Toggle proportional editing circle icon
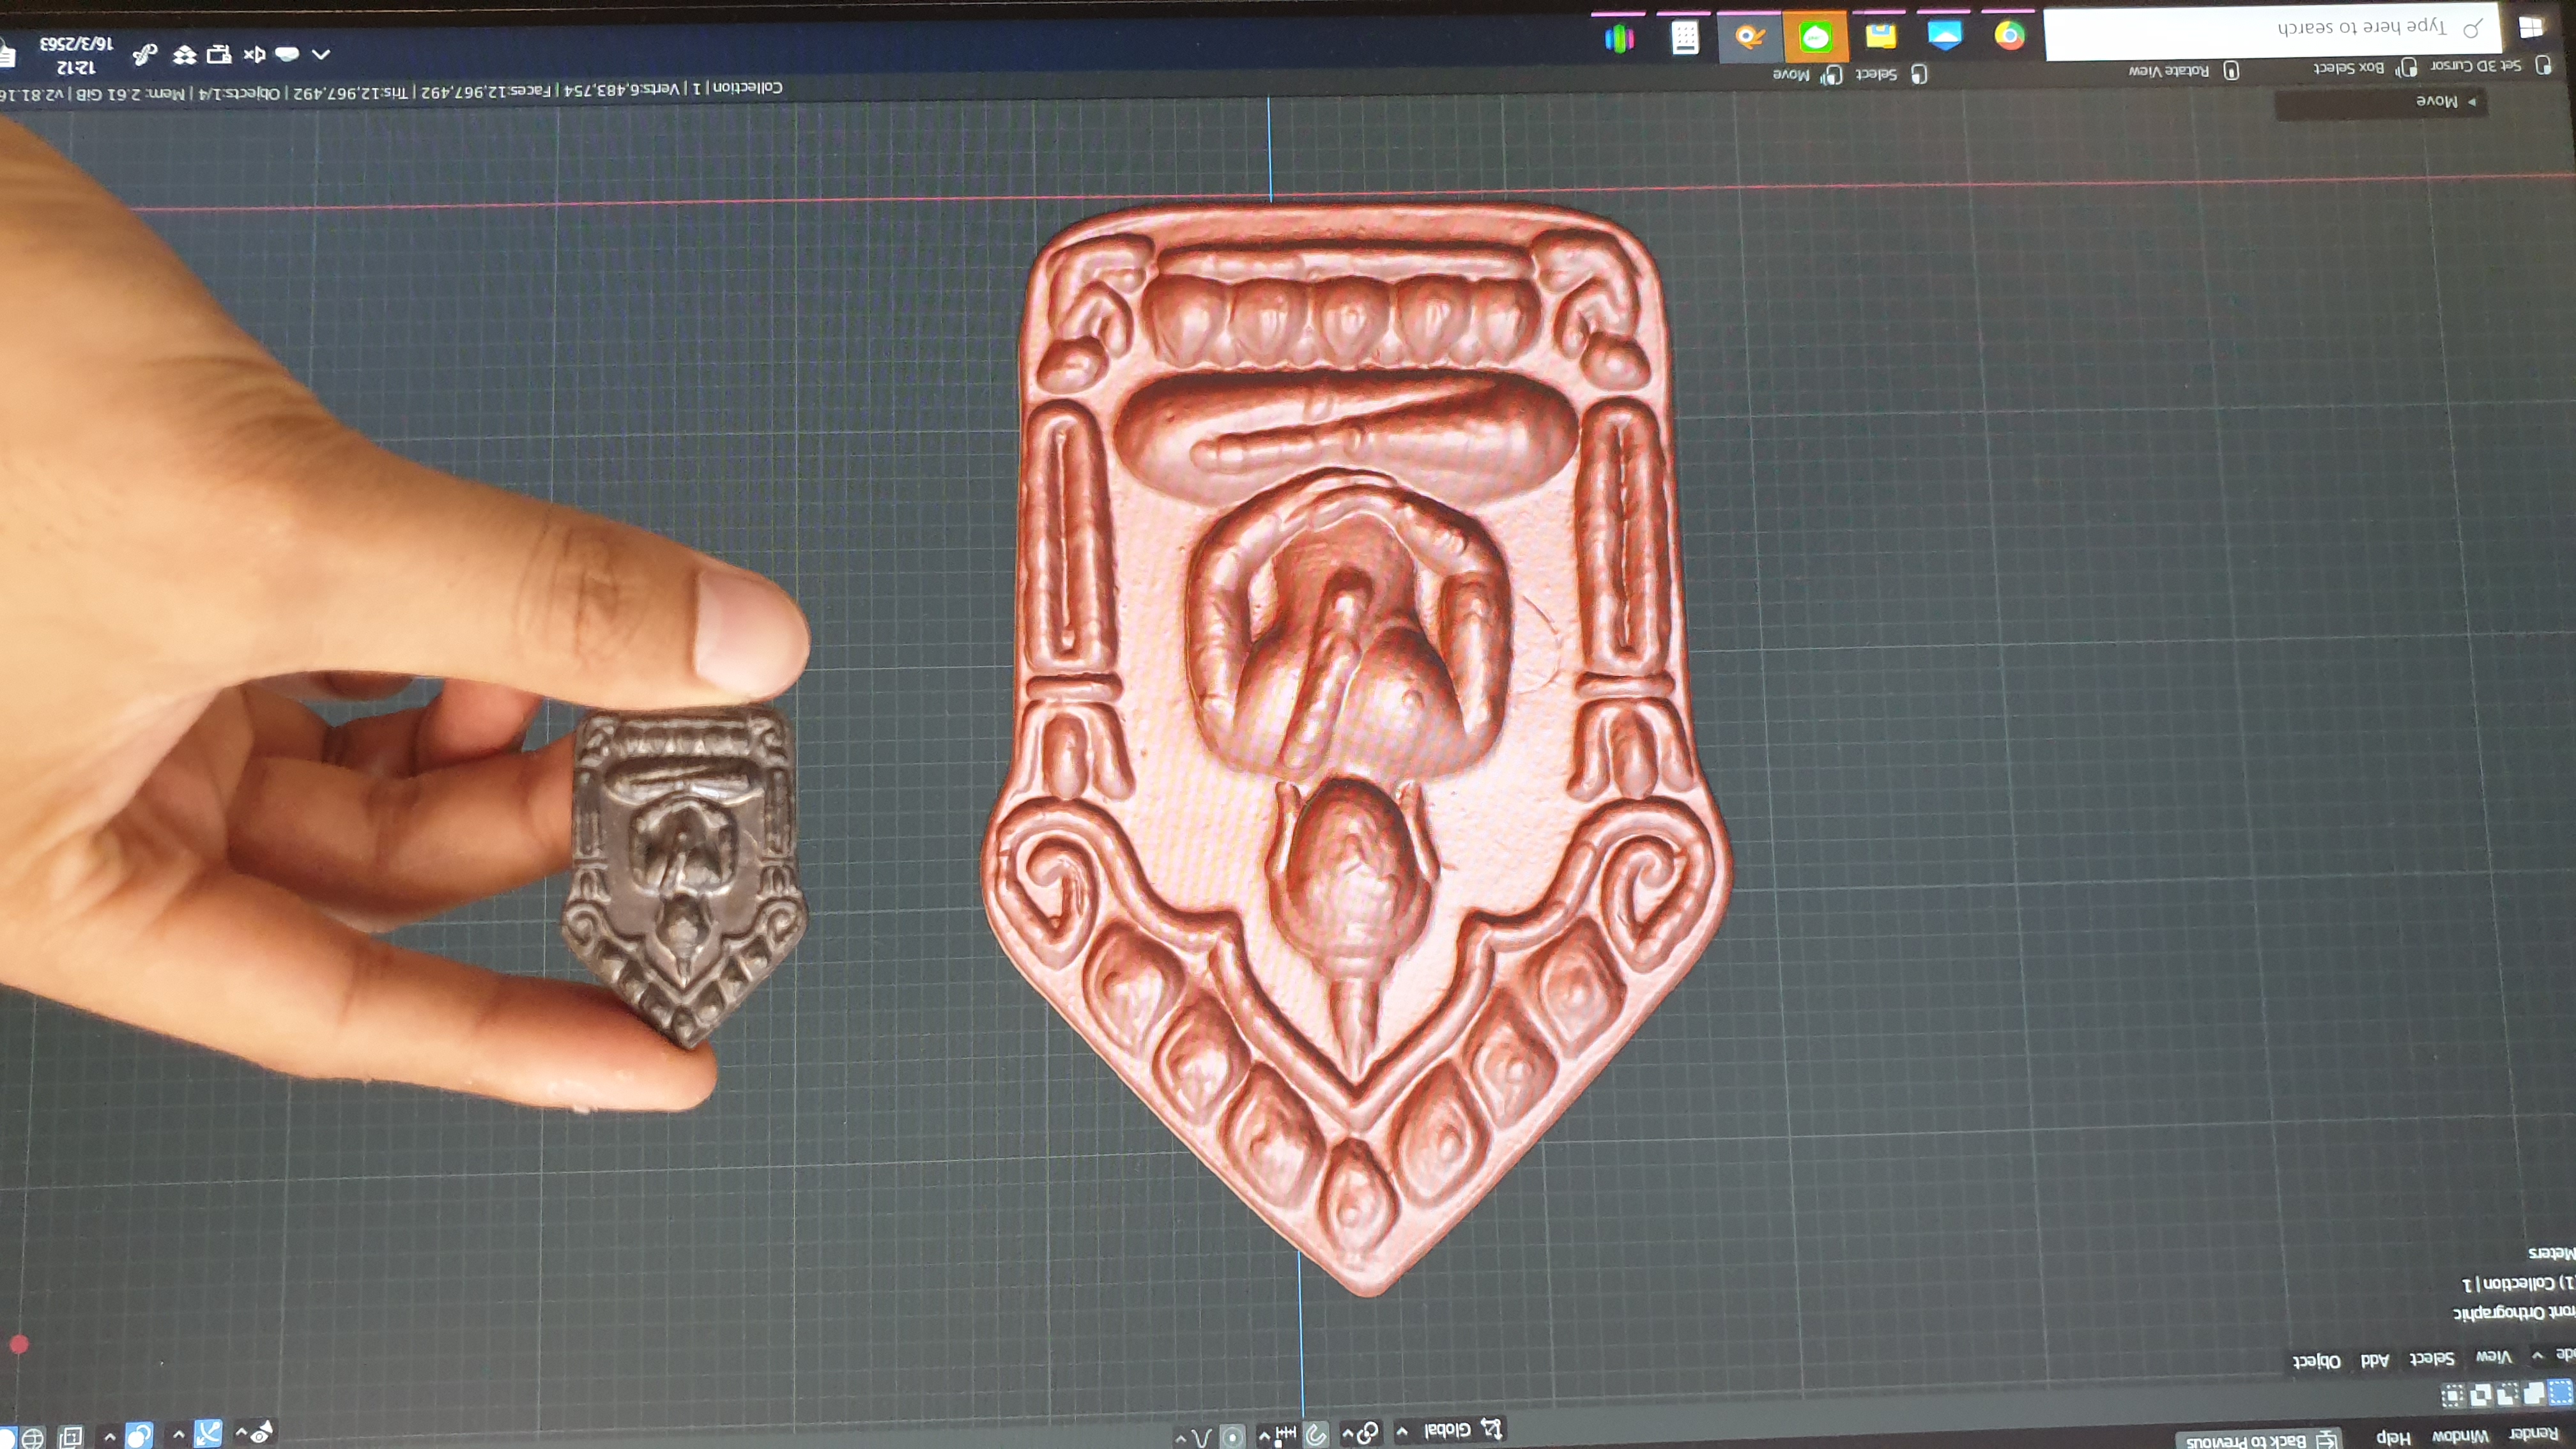Image resolution: width=2576 pixels, height=1449 pixels. [x=1233, y=1437]
